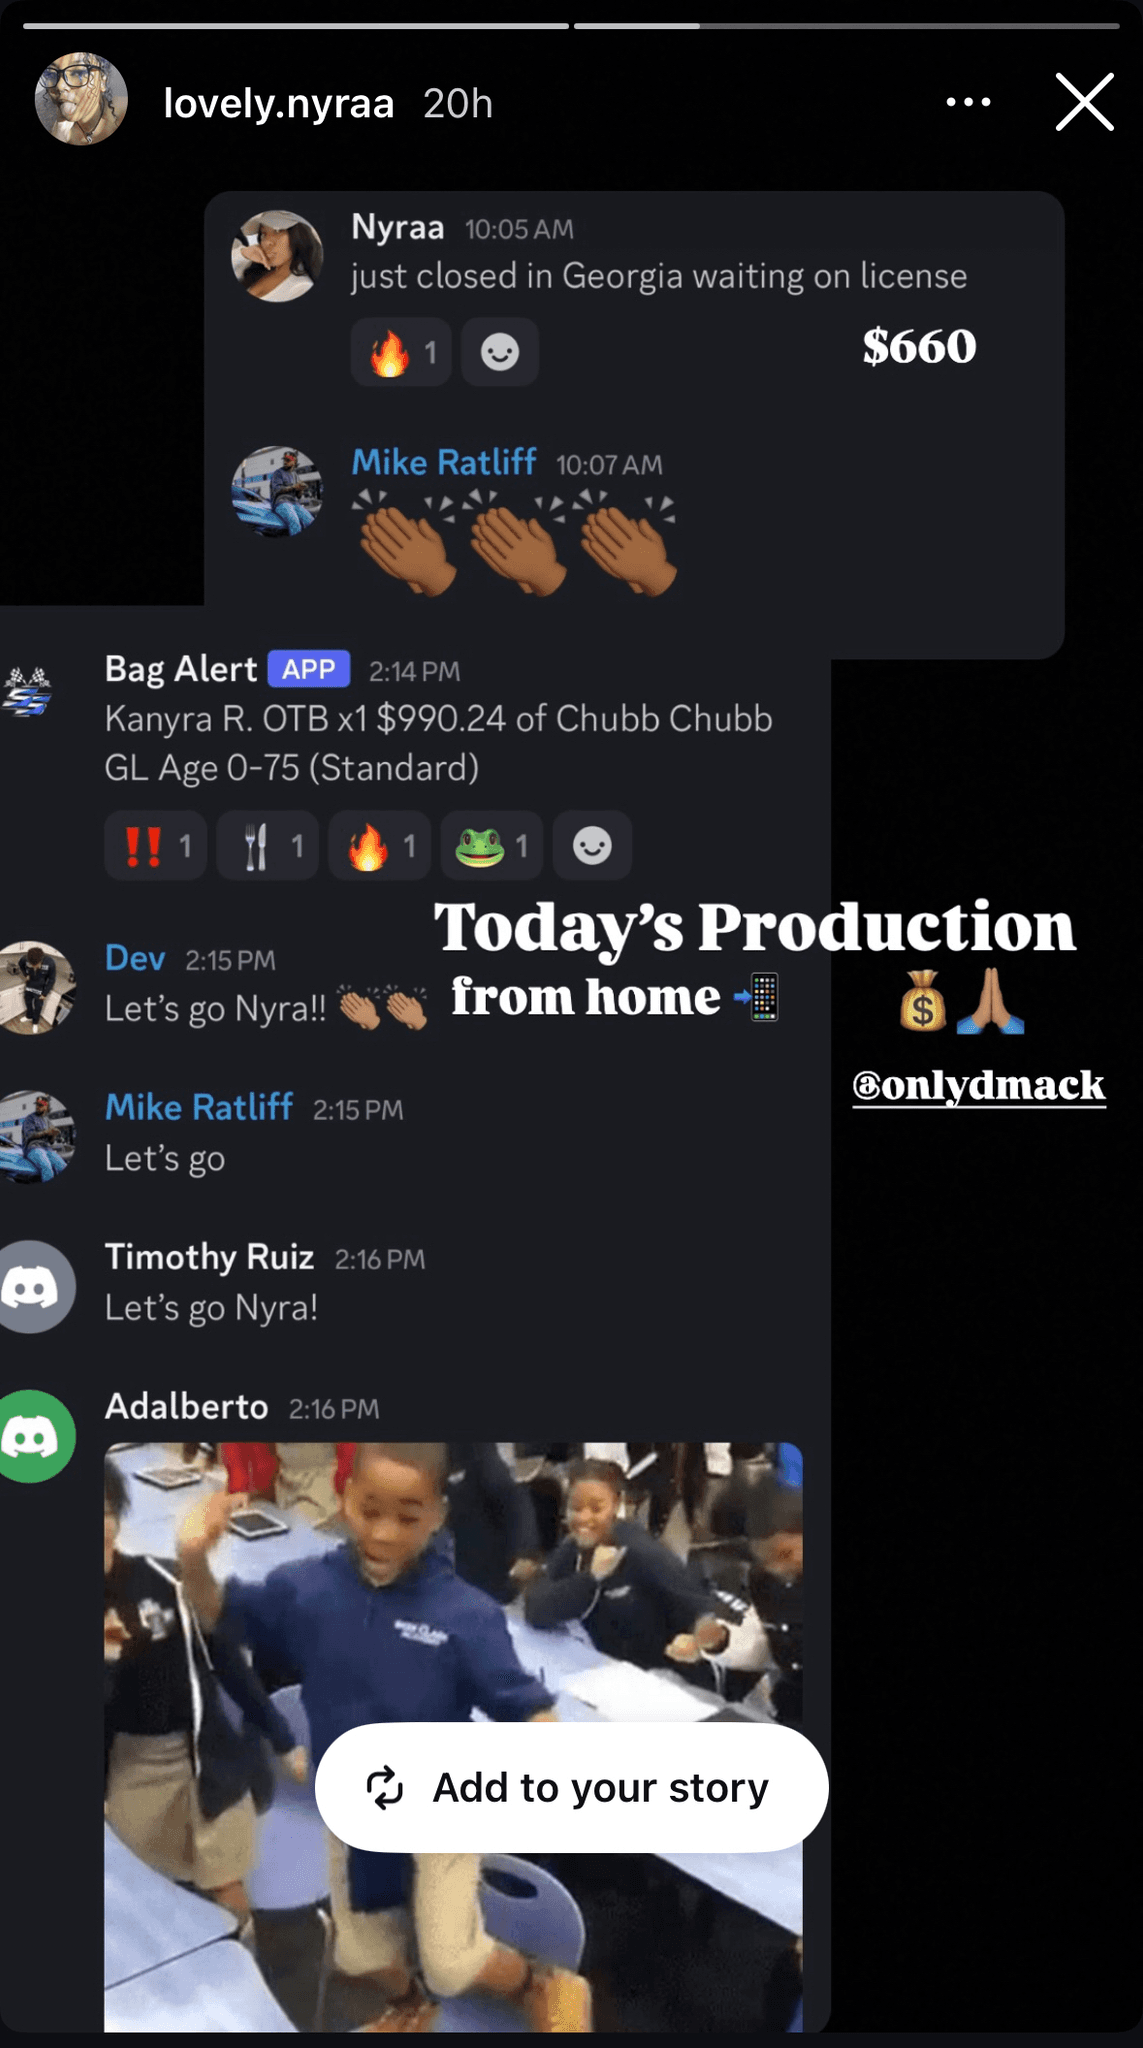This screenshot has width=1143, height=2048.
Task: Tap Mike Ratliff's avatar at 10:07 AM
Action: click(277, 492)
